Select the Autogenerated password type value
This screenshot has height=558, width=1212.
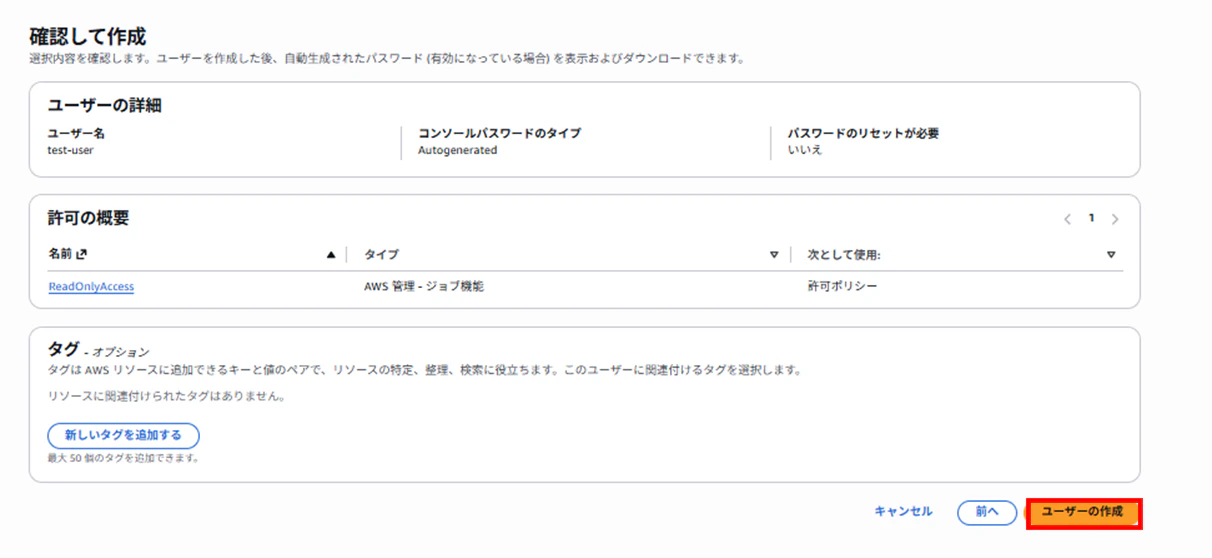[x=457, y=150]
